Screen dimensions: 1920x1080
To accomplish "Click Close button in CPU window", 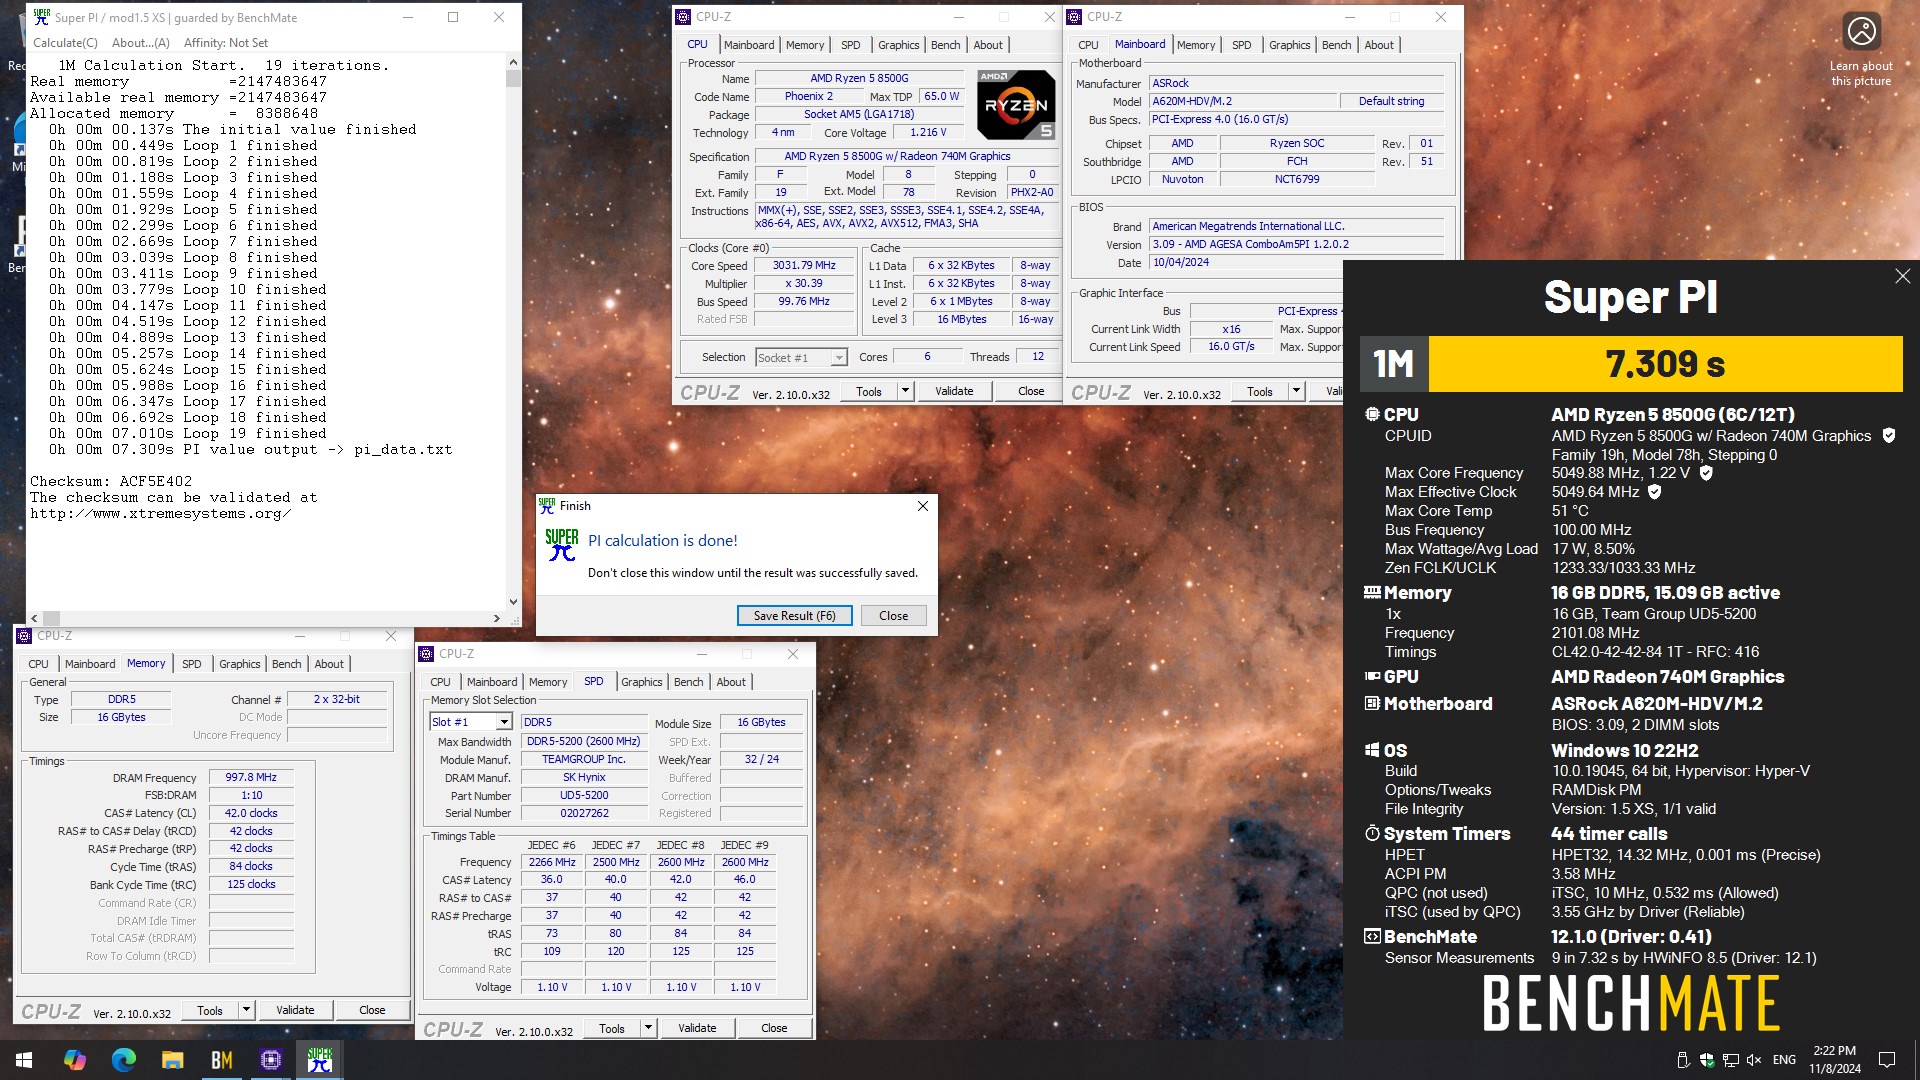I will (1031, 391).
